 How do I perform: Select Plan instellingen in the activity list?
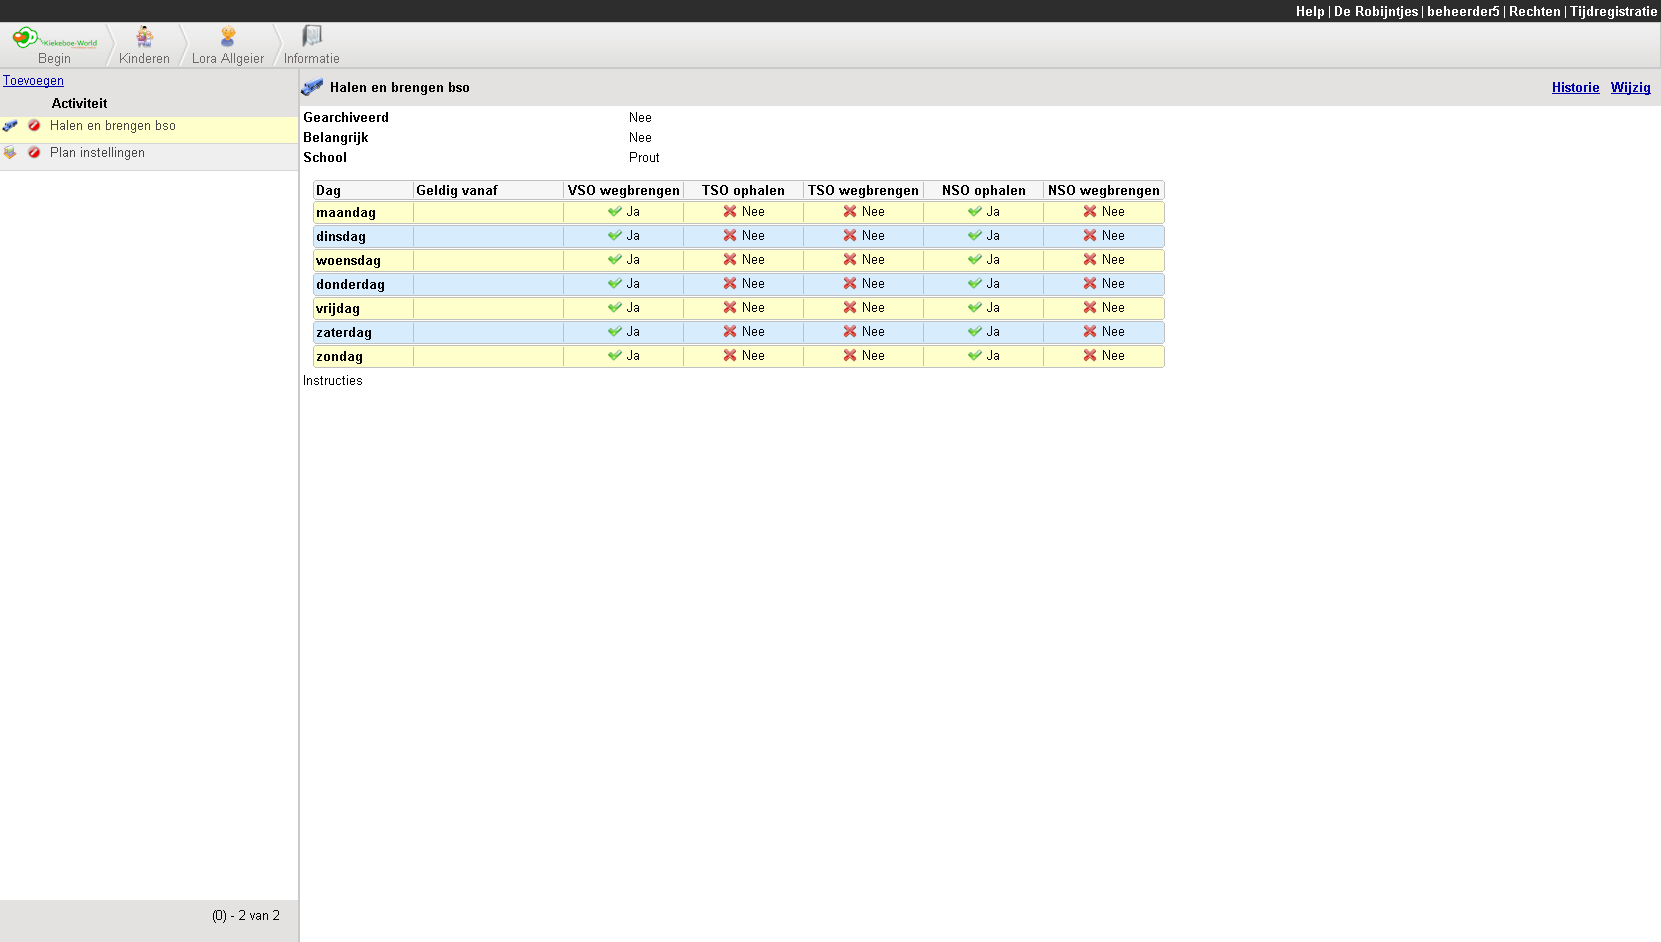point(97,153)
